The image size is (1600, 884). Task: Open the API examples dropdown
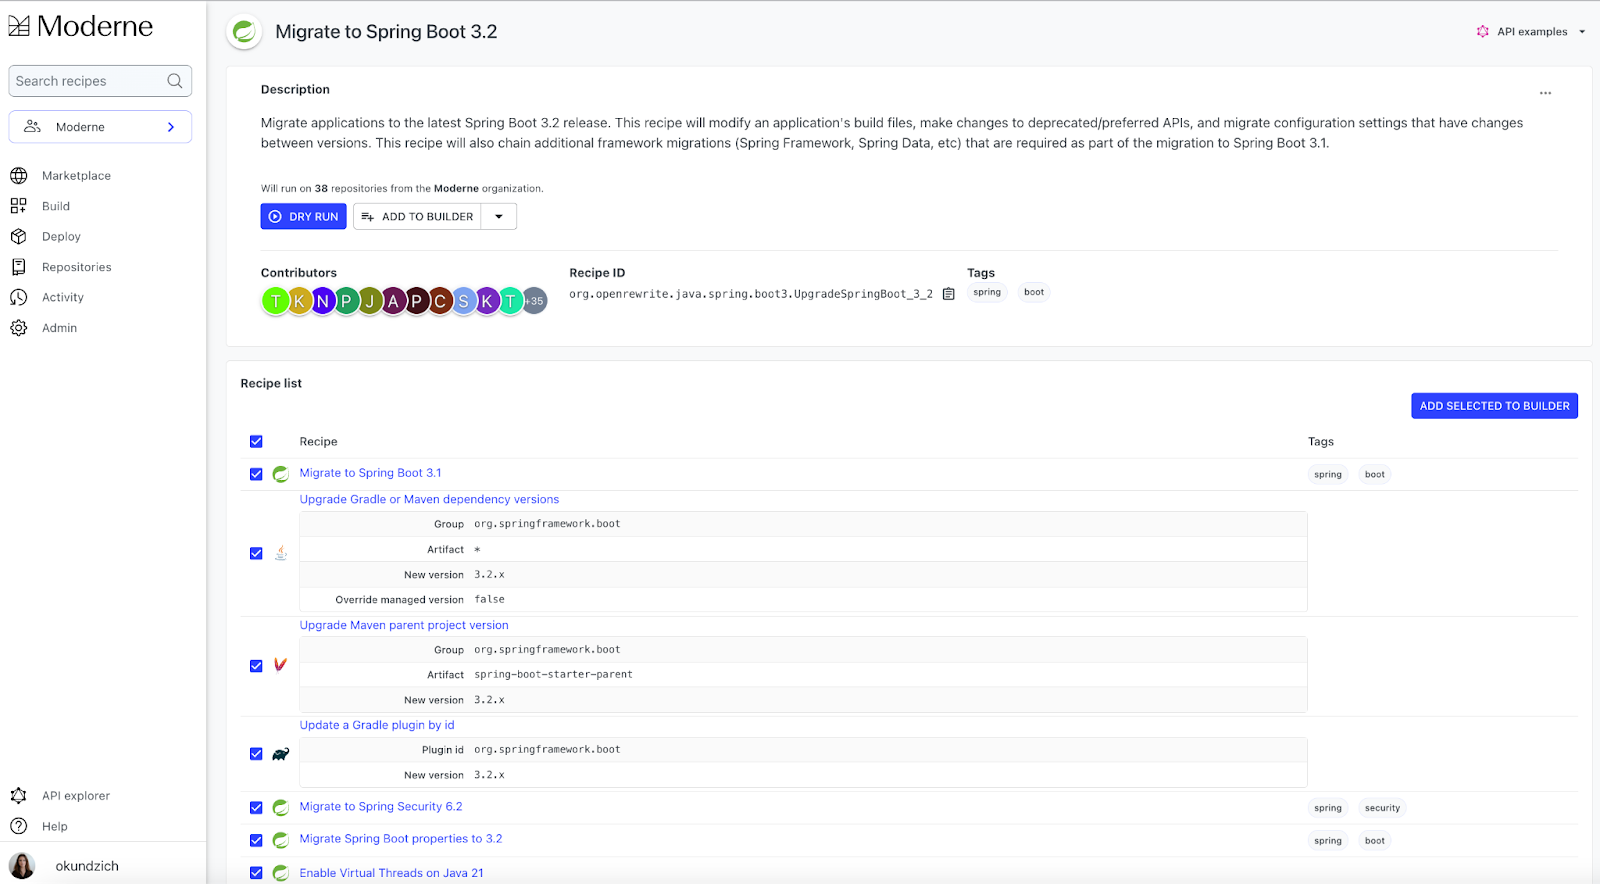[1531, 32]
